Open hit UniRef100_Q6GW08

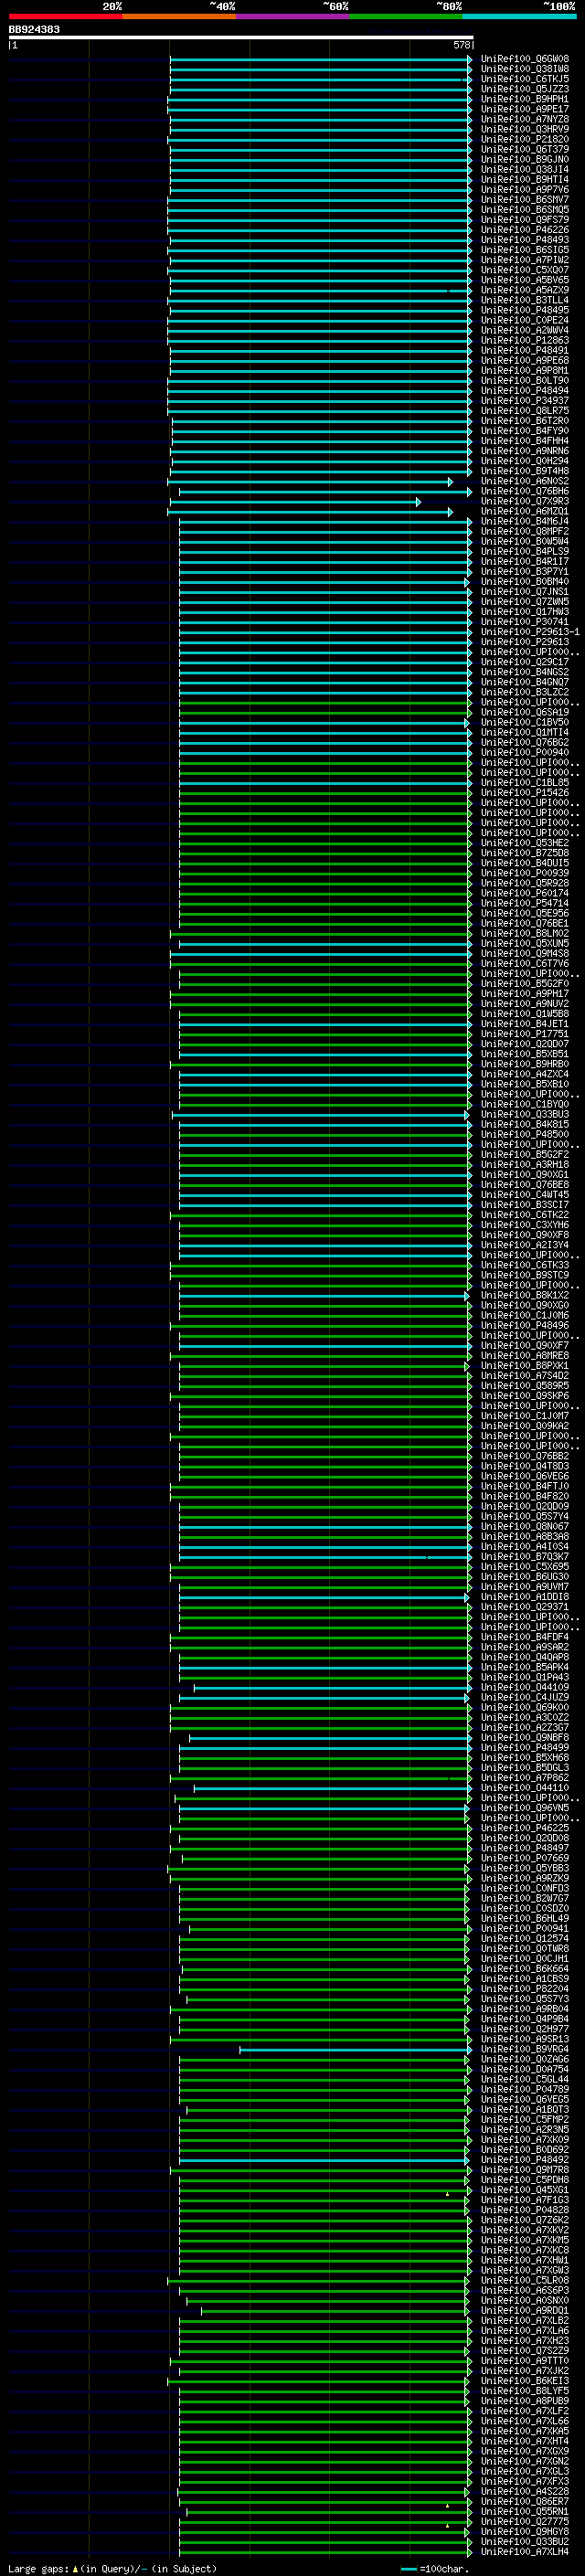tap(525, 59)
